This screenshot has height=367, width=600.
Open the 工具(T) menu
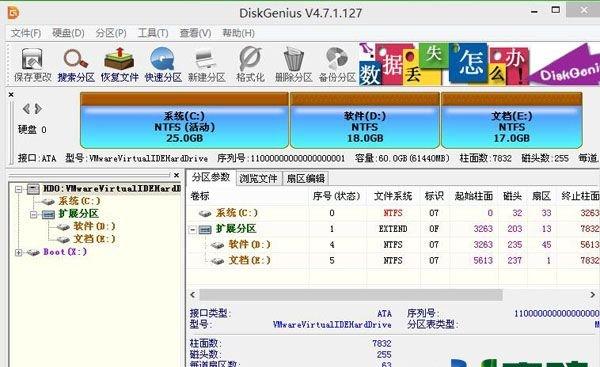pyautogui.click(x=153, y=33)
